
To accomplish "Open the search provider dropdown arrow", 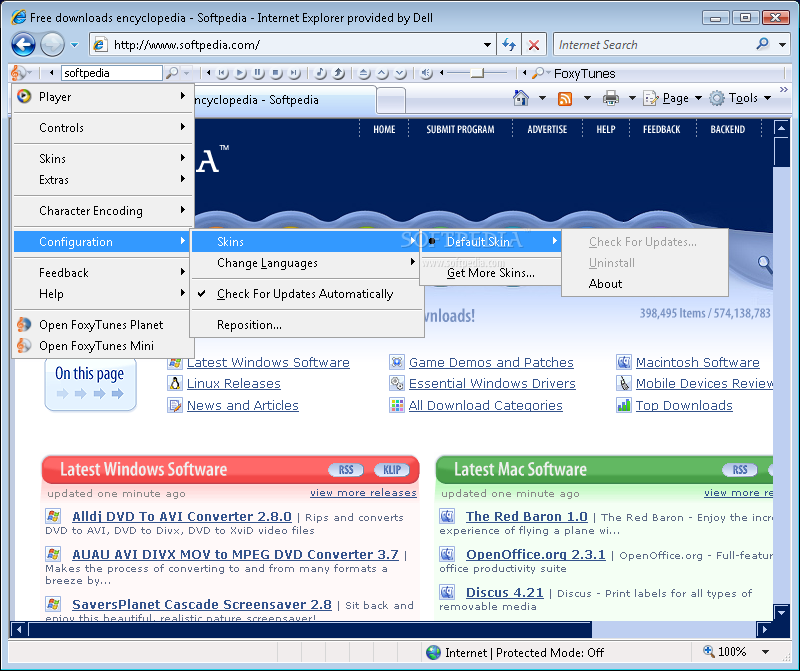I will (x=783, y=45).
